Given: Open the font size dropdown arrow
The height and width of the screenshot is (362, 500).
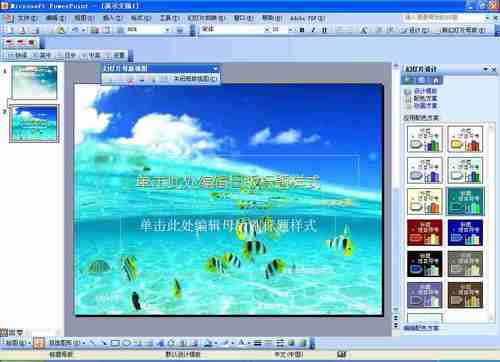Looking at the screenshot, I should click(x=290, y=30).
